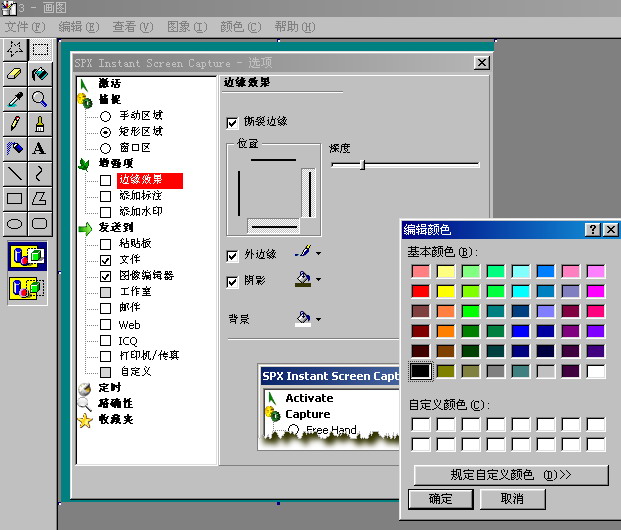Screen dimensions: 621x530
Task: Select the Airbrush spray tool
Action: (15, 148)
